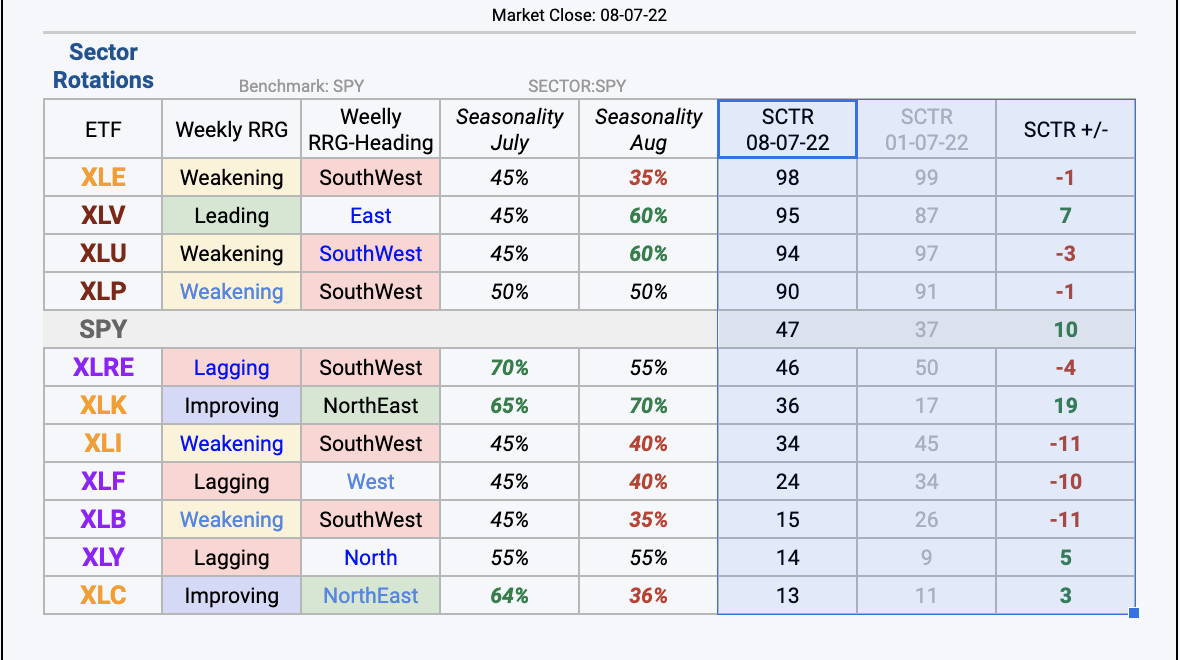Click the SPY SCTR value 47
This screenshot has height=660, width=1180.
(787, 330)
